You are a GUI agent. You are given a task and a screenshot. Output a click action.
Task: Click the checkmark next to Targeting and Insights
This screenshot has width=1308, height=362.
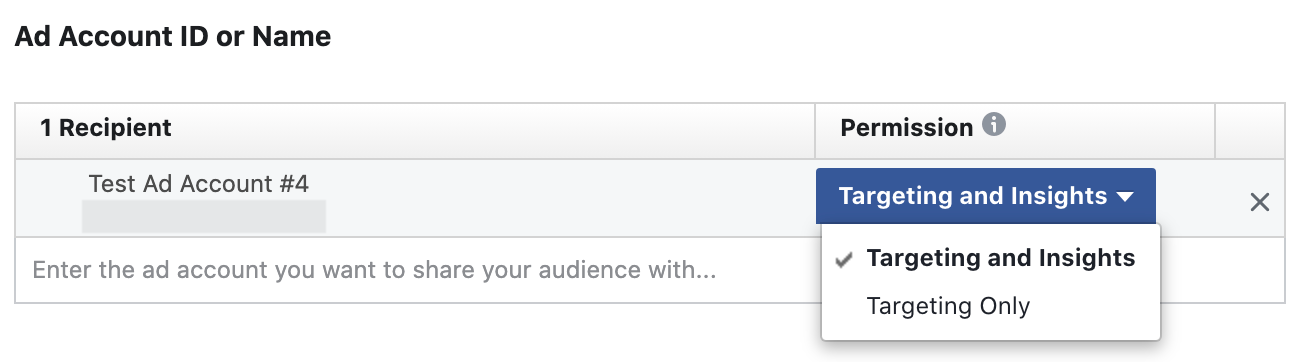(x=845, y=259)
